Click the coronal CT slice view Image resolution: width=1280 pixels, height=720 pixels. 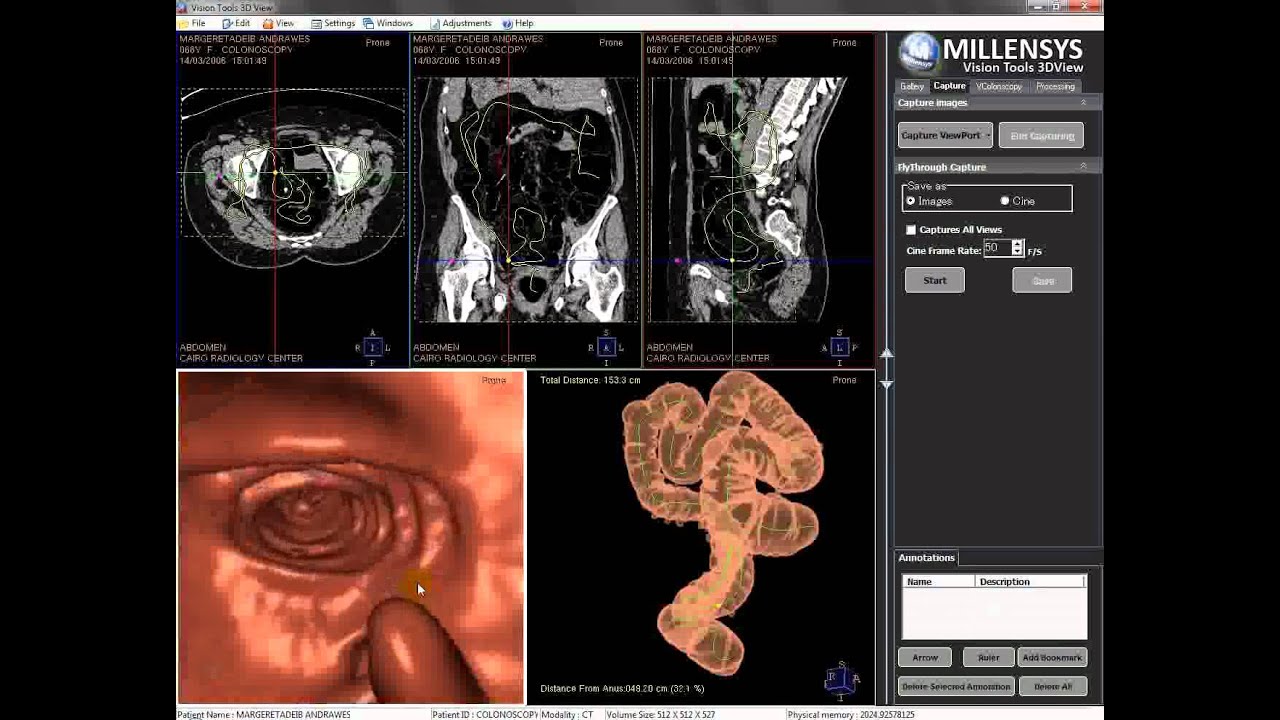526,200
